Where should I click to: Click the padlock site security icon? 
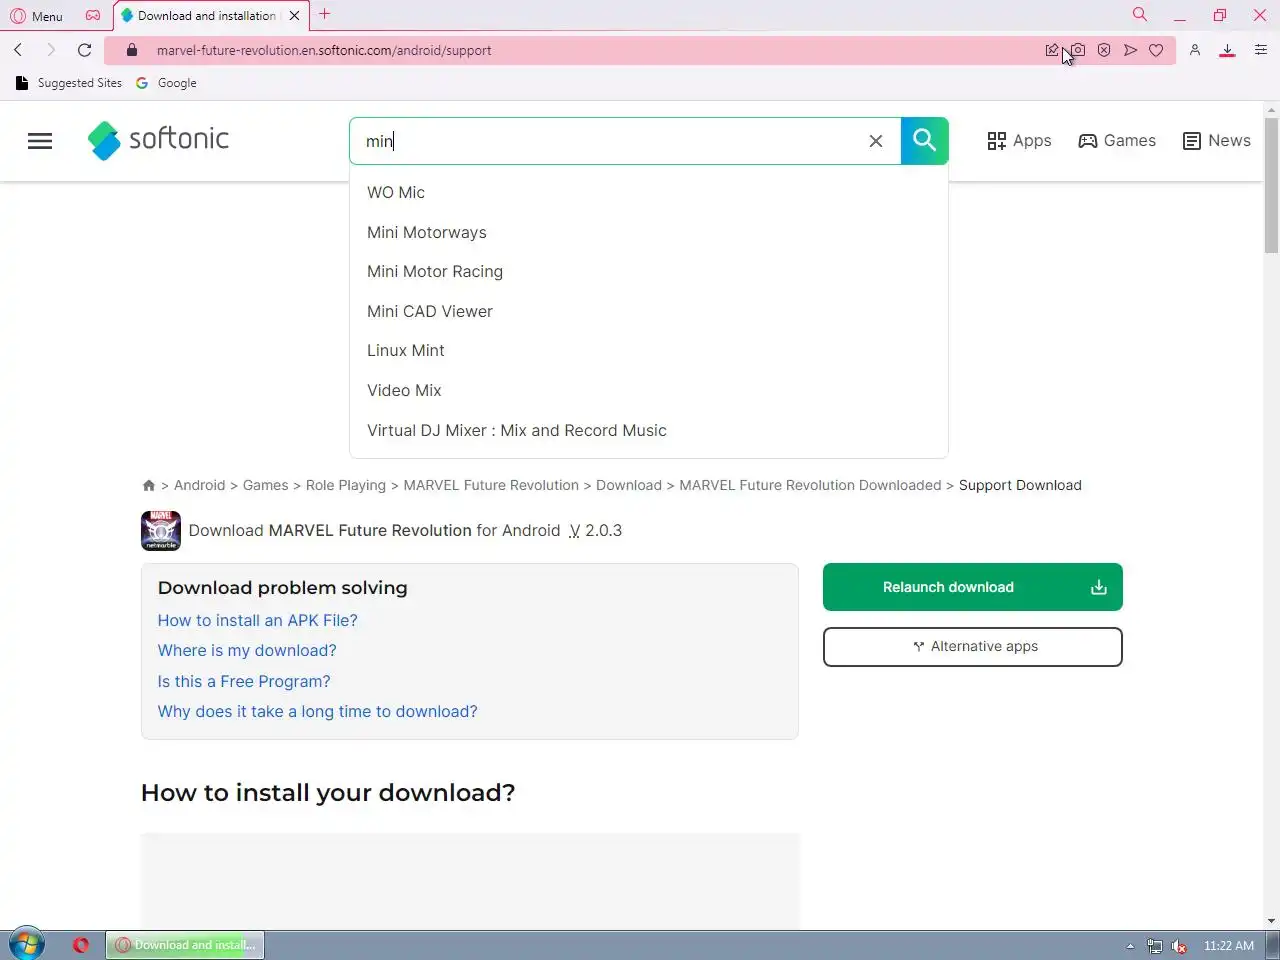(131, 50)
